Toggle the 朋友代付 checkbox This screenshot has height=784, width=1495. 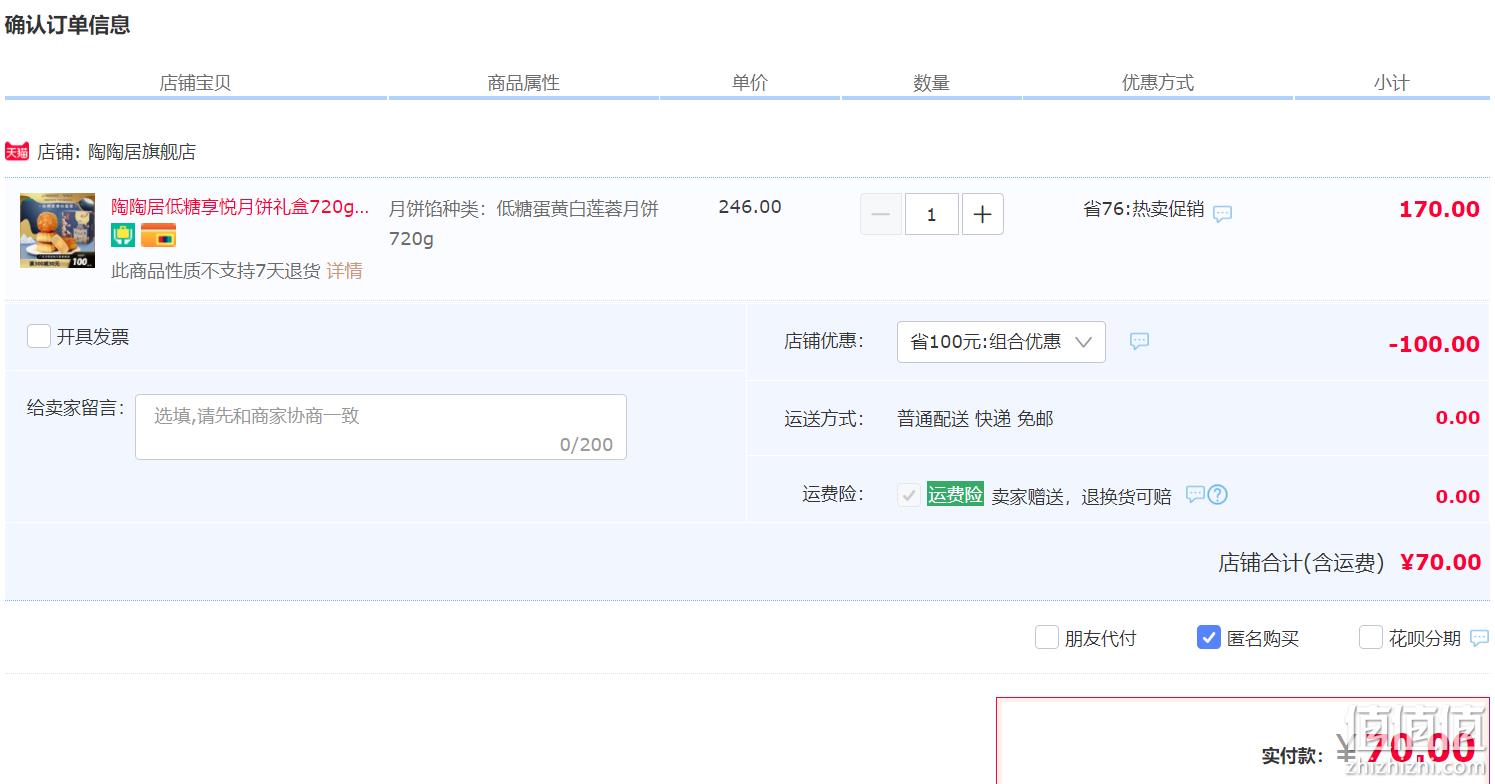click(1047, 637)
